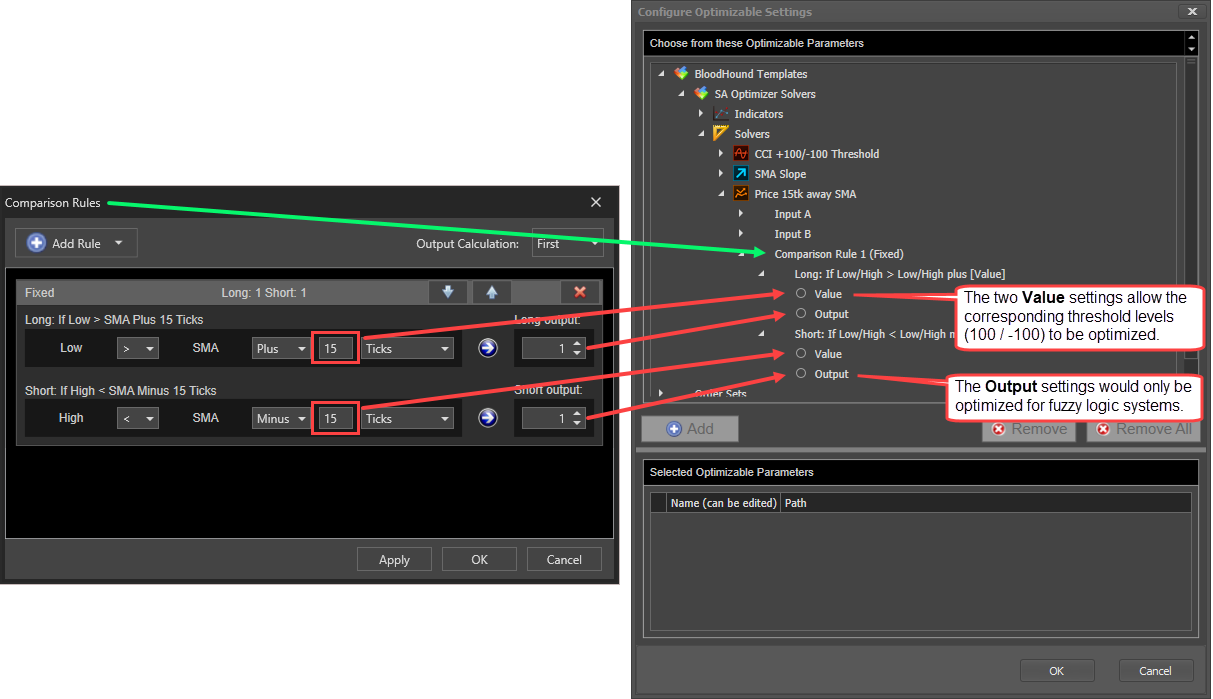The image size is (1213, 699).
Task: Move Fixed rule down with arrow icon
Action: point(448,292)
